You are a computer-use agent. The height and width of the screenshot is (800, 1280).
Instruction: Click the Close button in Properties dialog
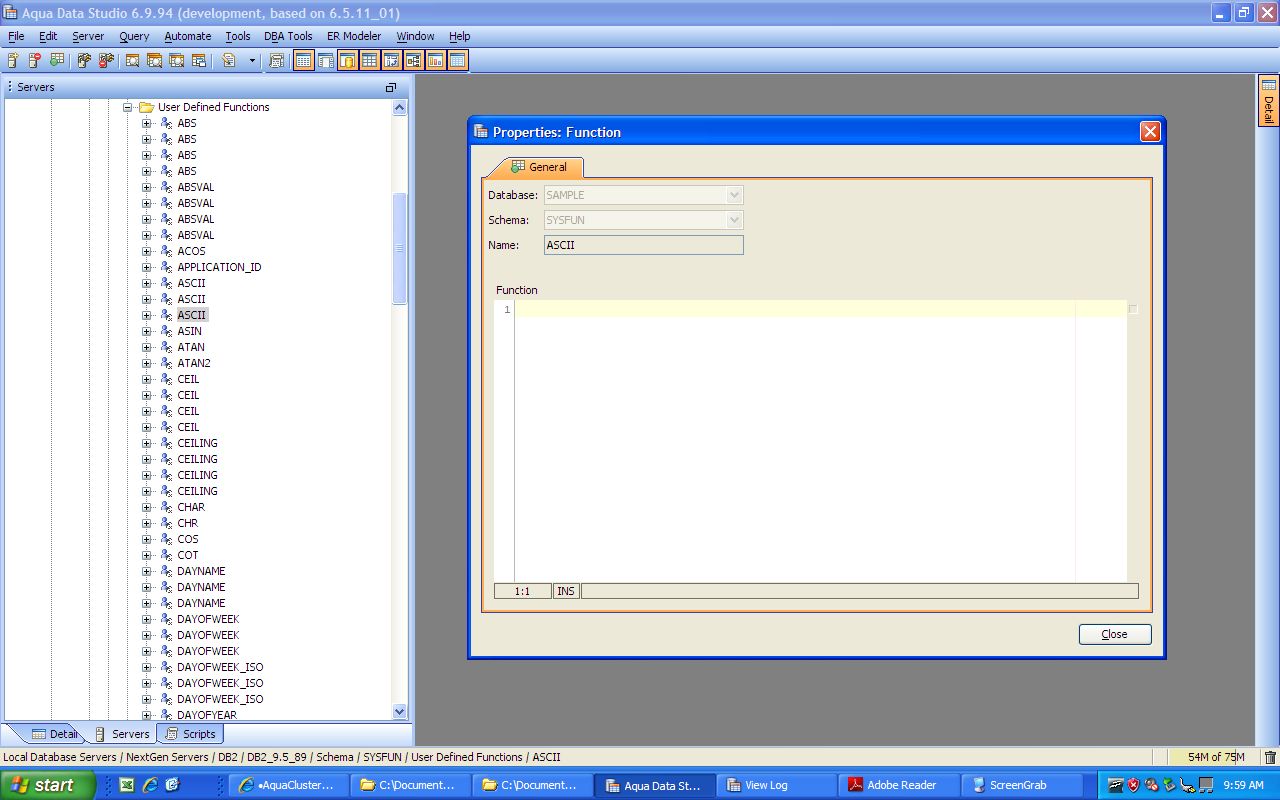point(1115,634)
